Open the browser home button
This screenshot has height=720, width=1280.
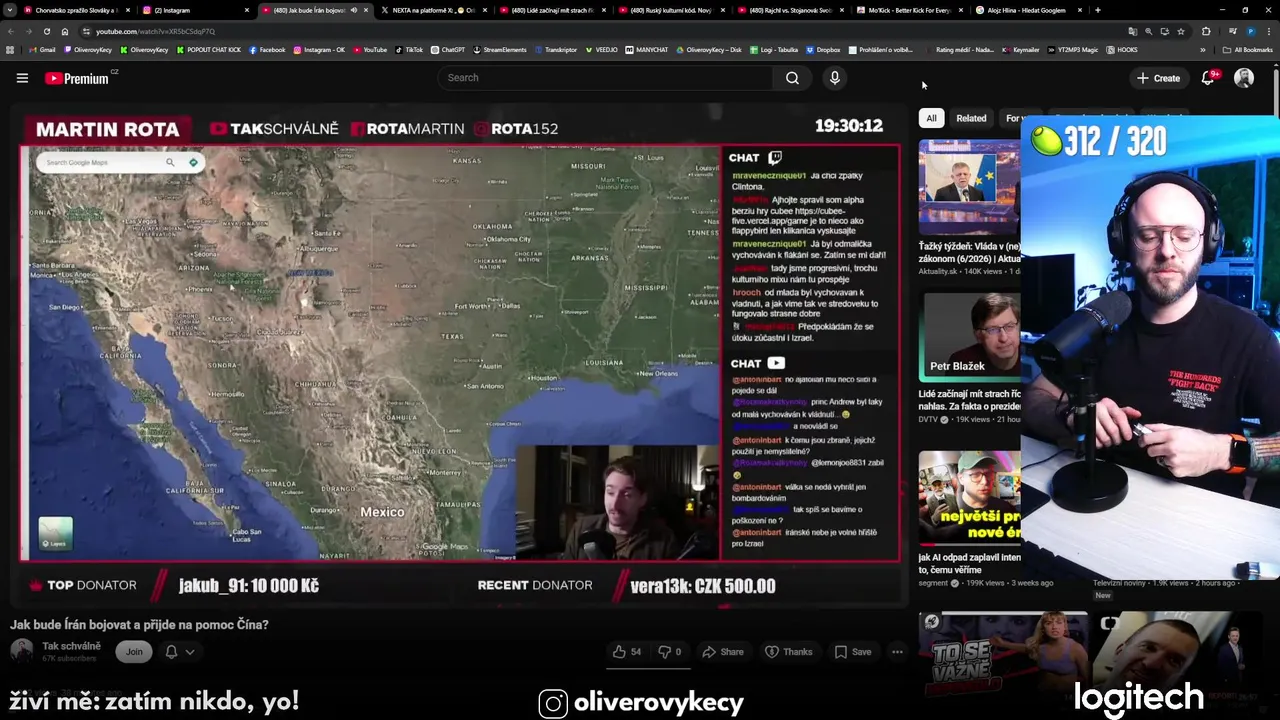point(65,31)
